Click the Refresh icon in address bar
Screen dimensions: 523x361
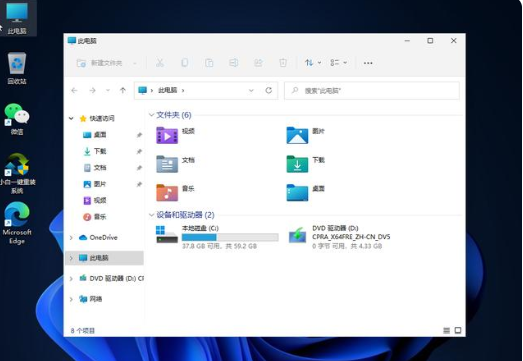click(x=269, y=90)
